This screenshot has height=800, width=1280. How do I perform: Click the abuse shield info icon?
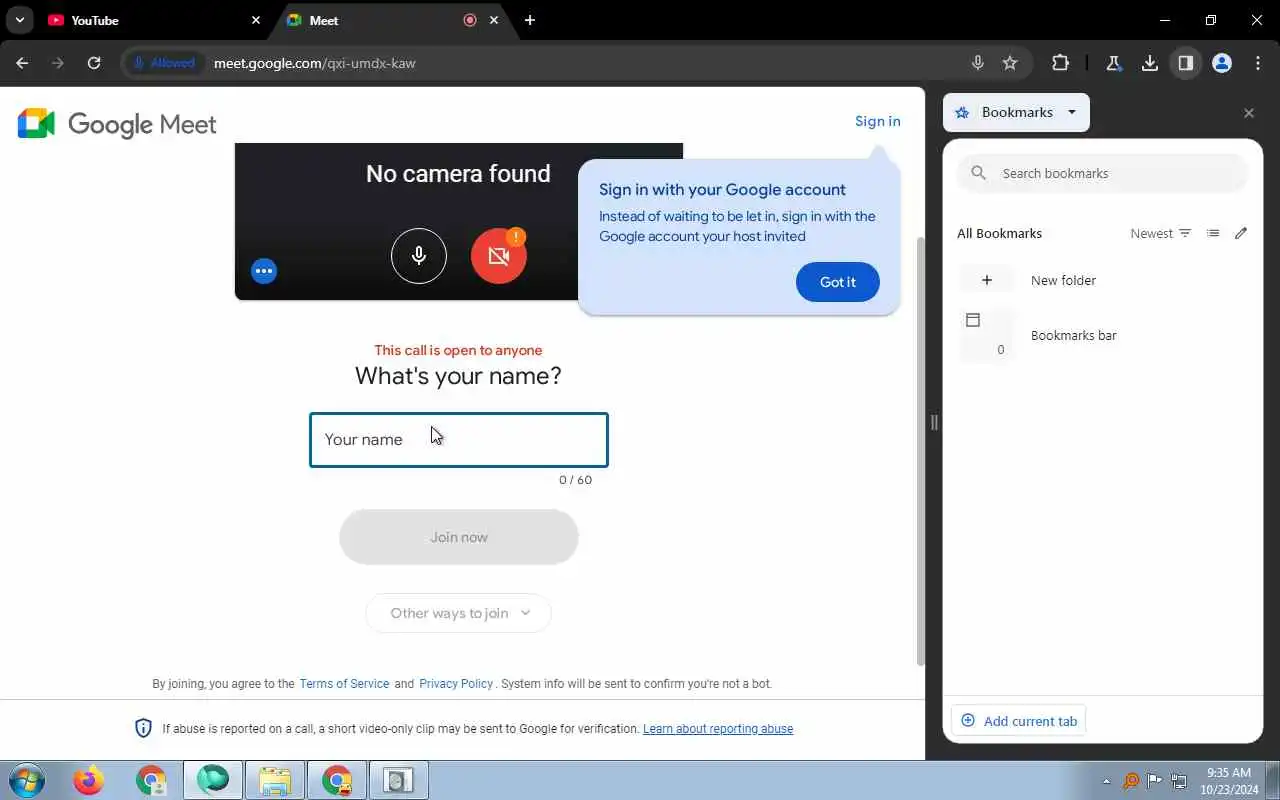pos(143,728)
